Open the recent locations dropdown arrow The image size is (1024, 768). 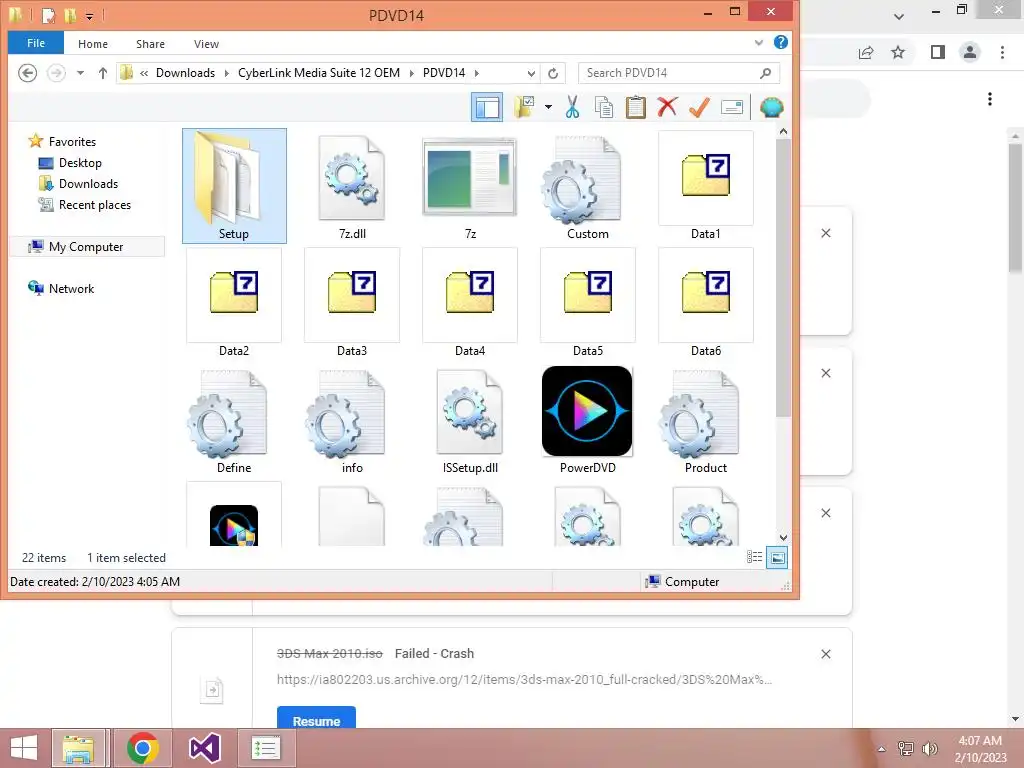[80, 72]
